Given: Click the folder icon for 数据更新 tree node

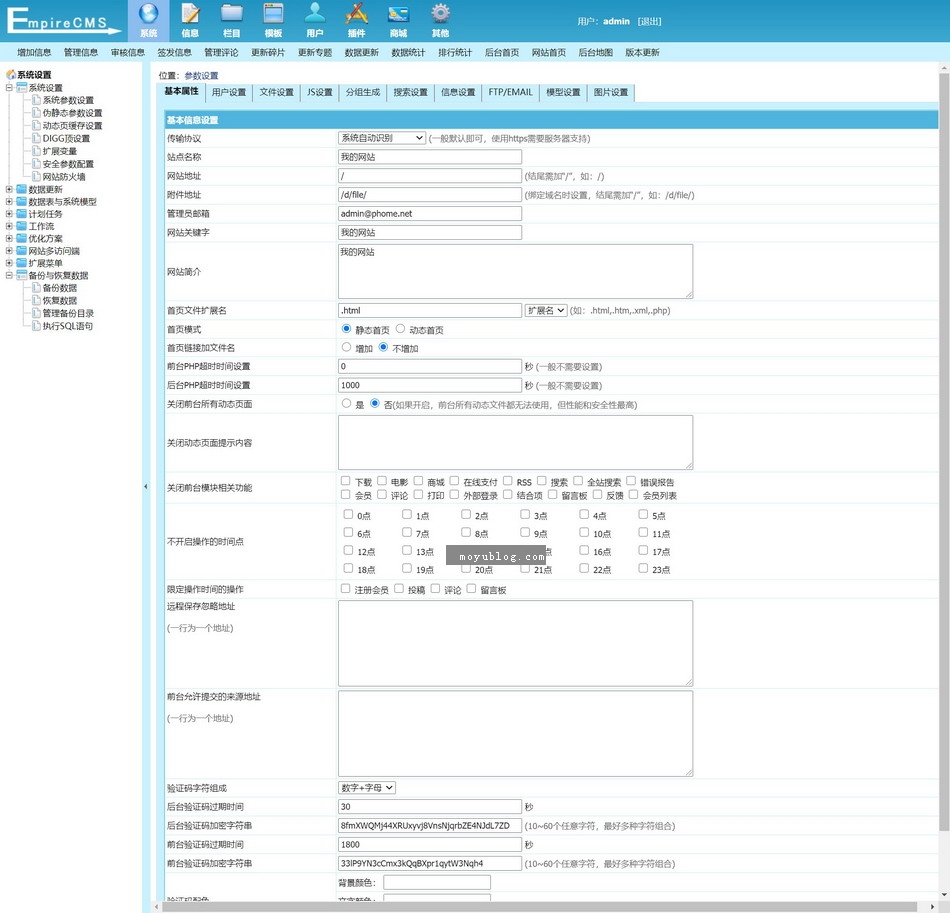Looking at the screenshot, I should (x=22, y=189).
